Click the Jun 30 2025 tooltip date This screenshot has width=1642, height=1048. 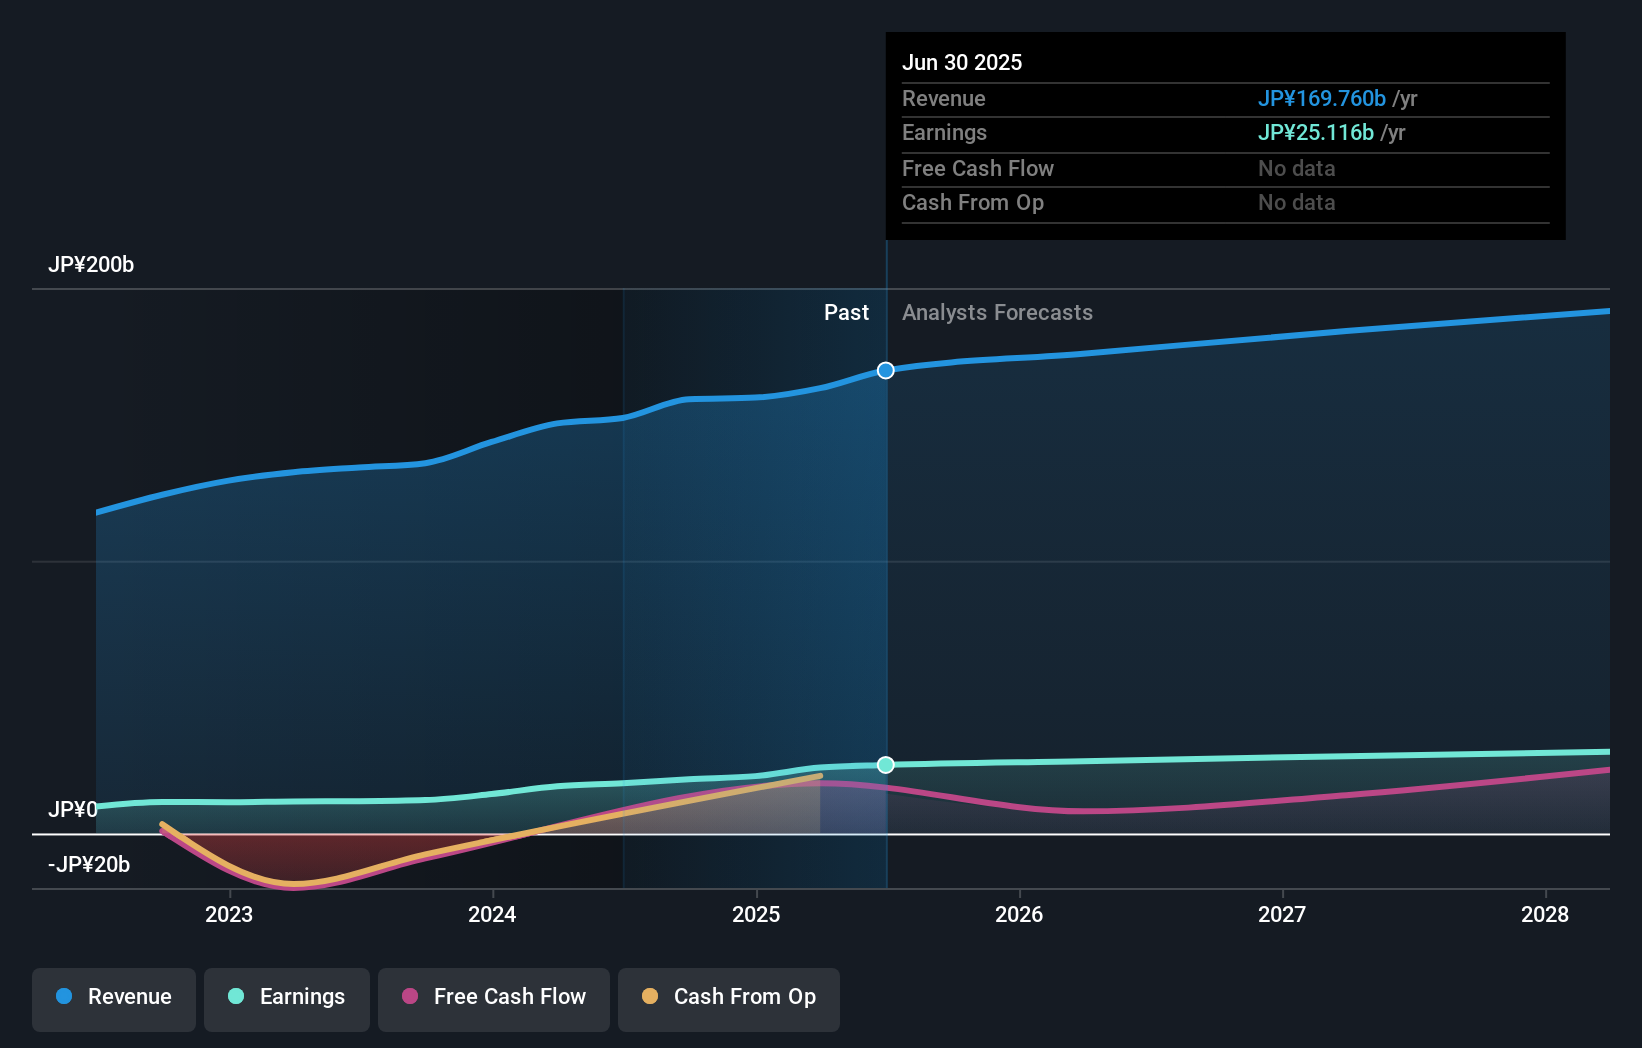(x=962, y=62)
